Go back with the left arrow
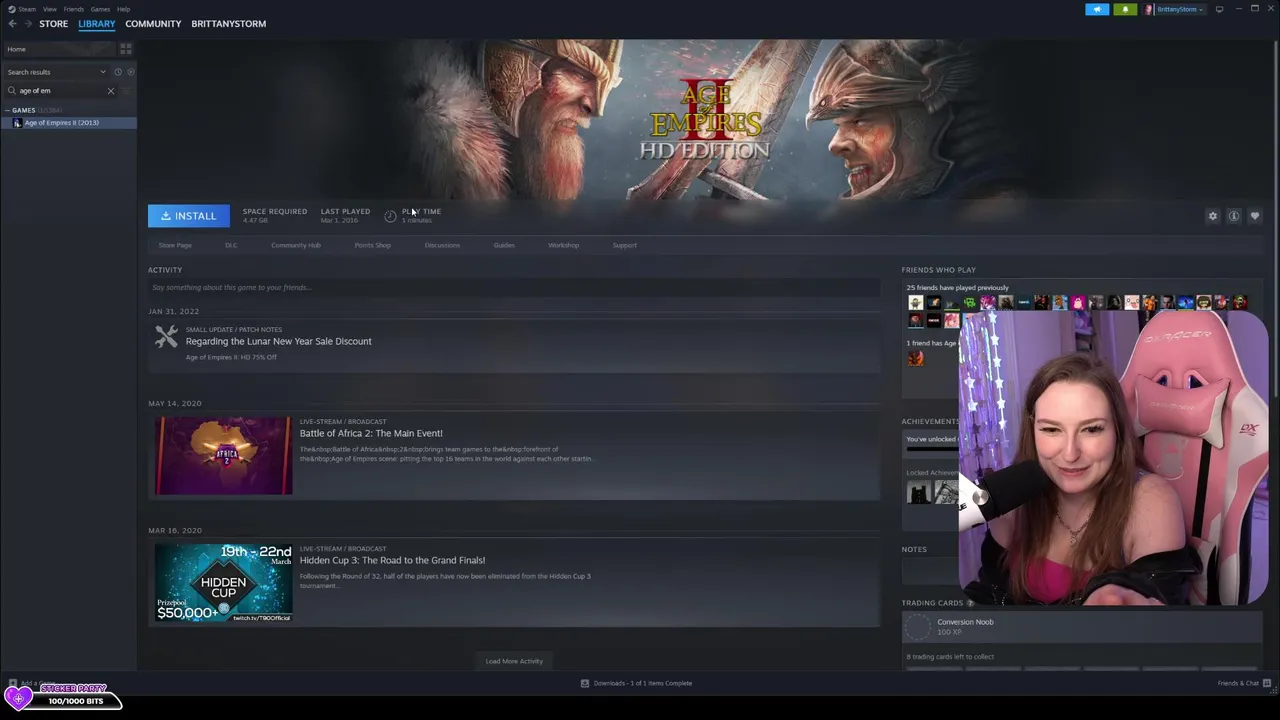Screen dimensions: 1280x720 pyautogui.click(x=12, y=24)
